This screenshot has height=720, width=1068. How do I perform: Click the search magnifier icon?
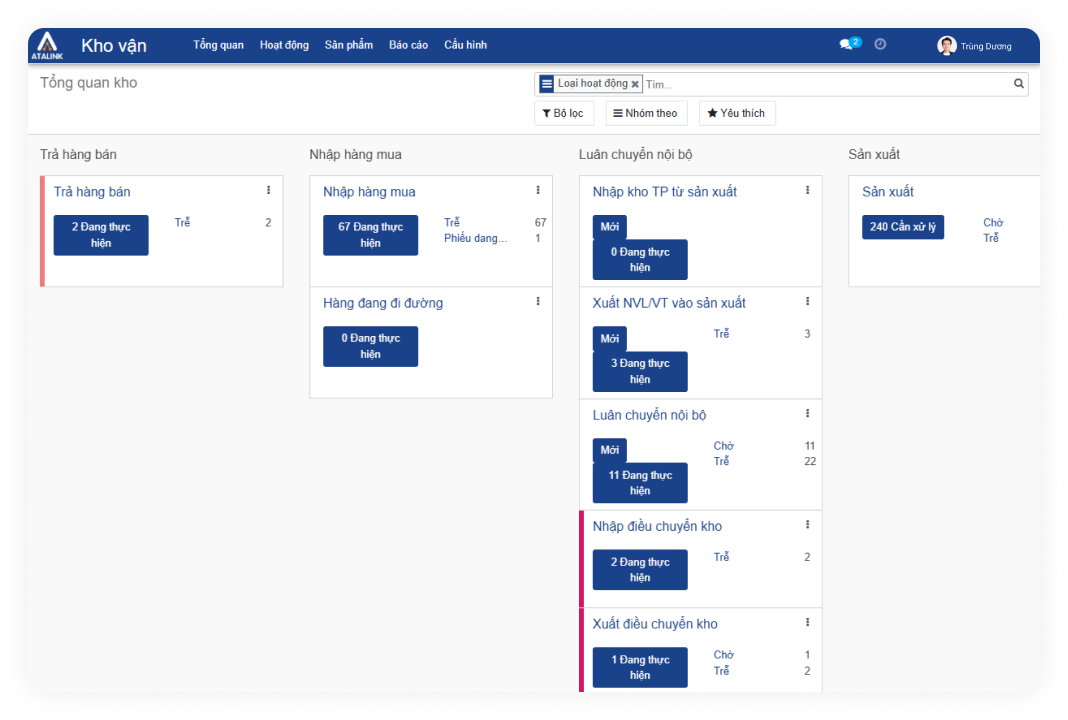(x=1019, y=84)
